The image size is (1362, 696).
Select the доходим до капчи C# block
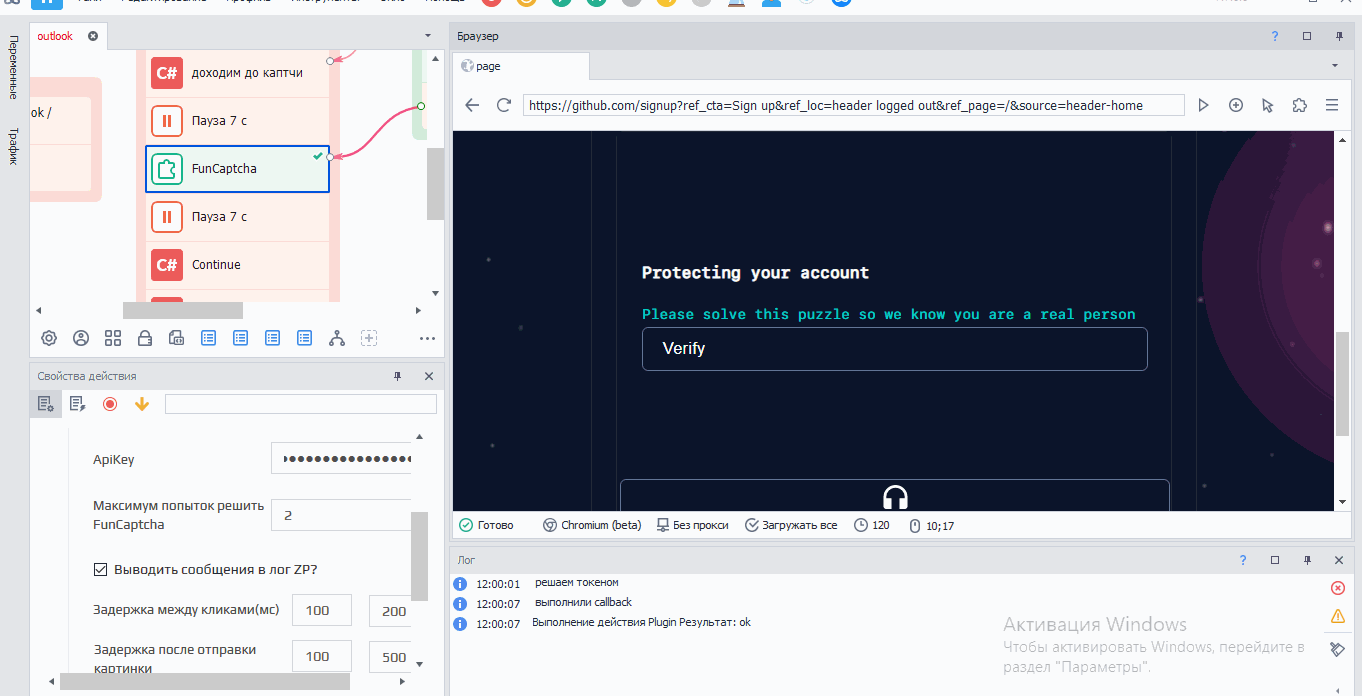237,73
